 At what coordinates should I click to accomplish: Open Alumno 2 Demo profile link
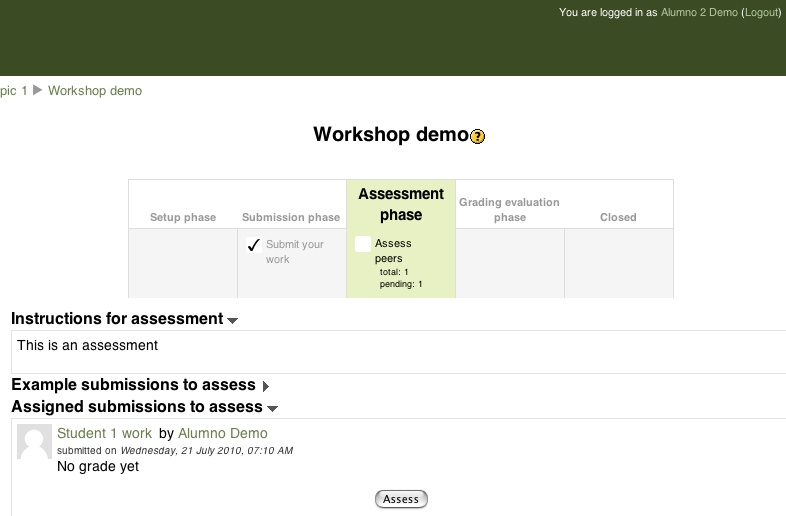pos(699,12)
